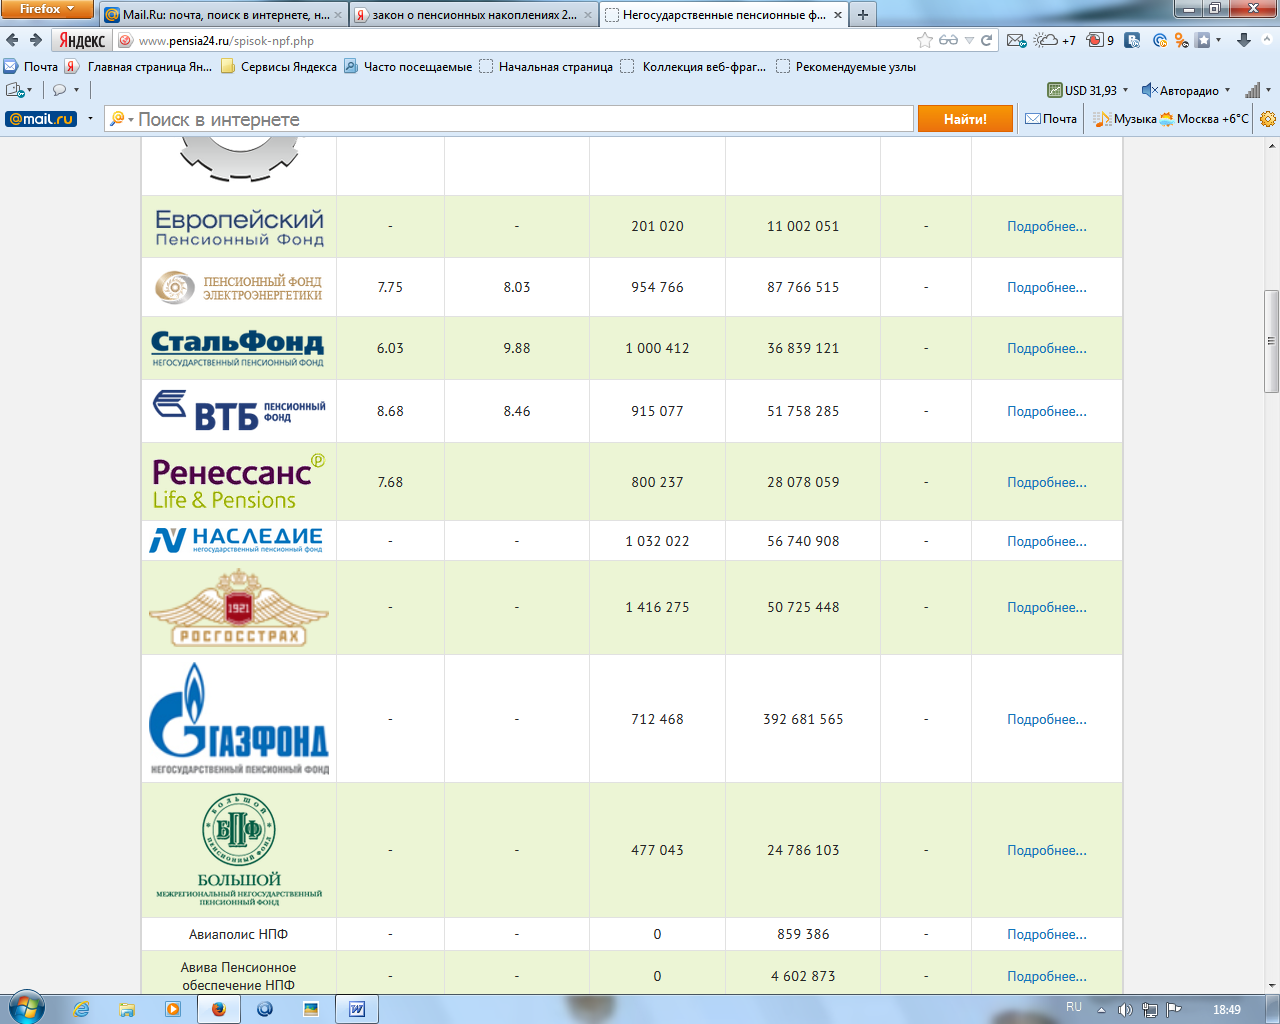Click the Москва +6°C weather widget
Image resolution: width=1280 pixels, height=1024 pixels.
[1204, 119]
